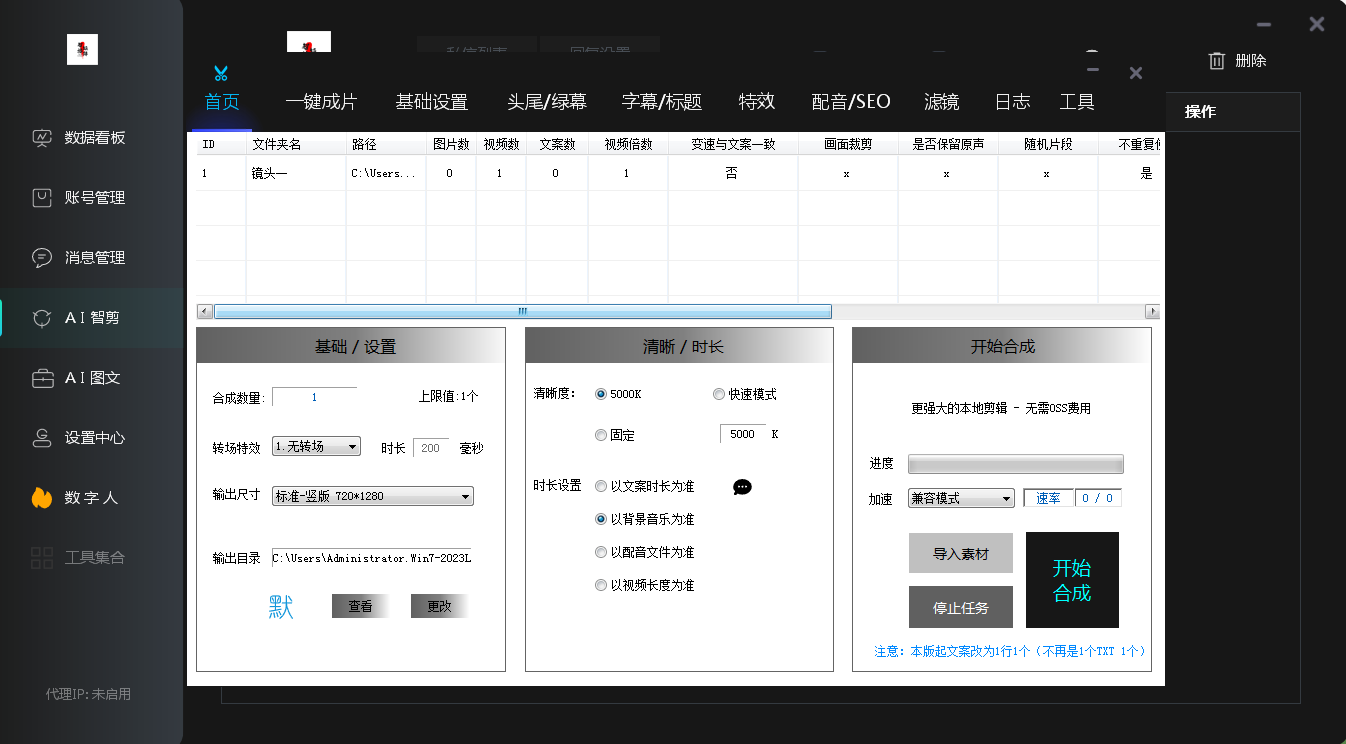Screen dimensions: 1346x744
Task: Click the table's horizontal scrollbar thumb
Action: point(522,312)
